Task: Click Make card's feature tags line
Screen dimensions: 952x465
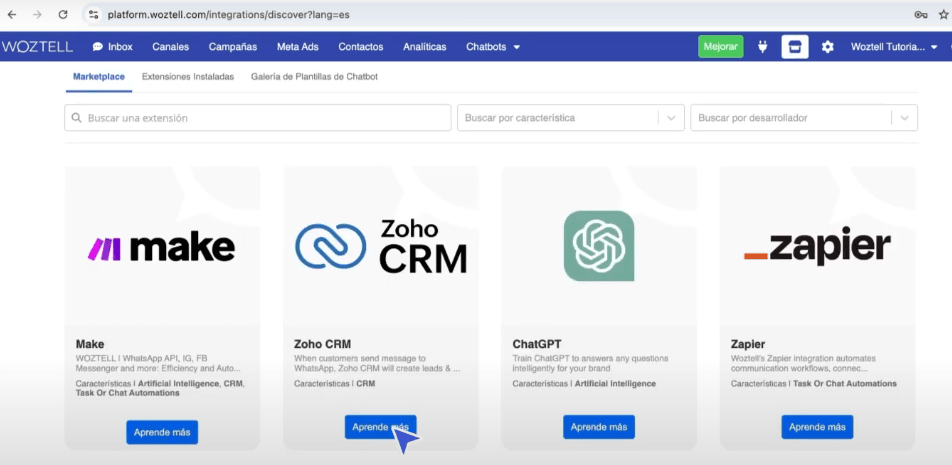Action: tap(160, 389)
